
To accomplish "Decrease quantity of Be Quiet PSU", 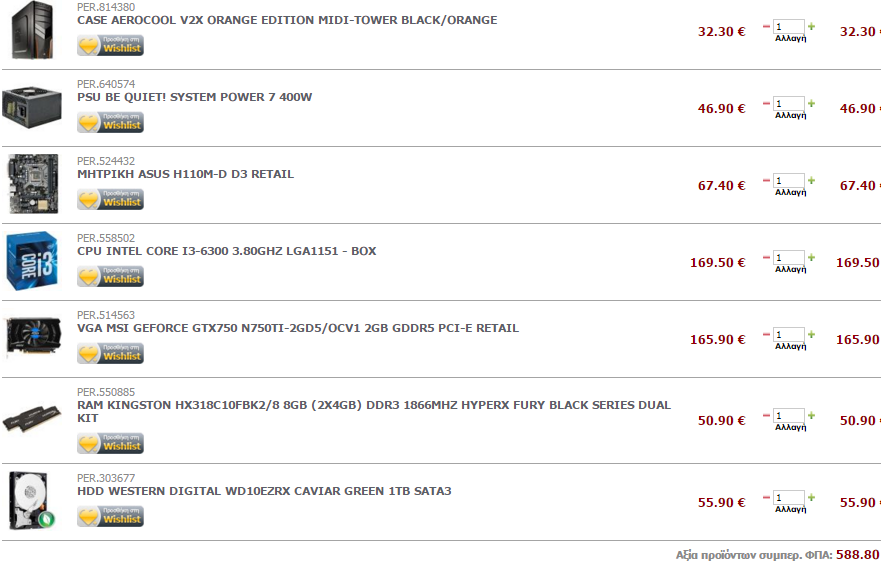I will [766, 103].
